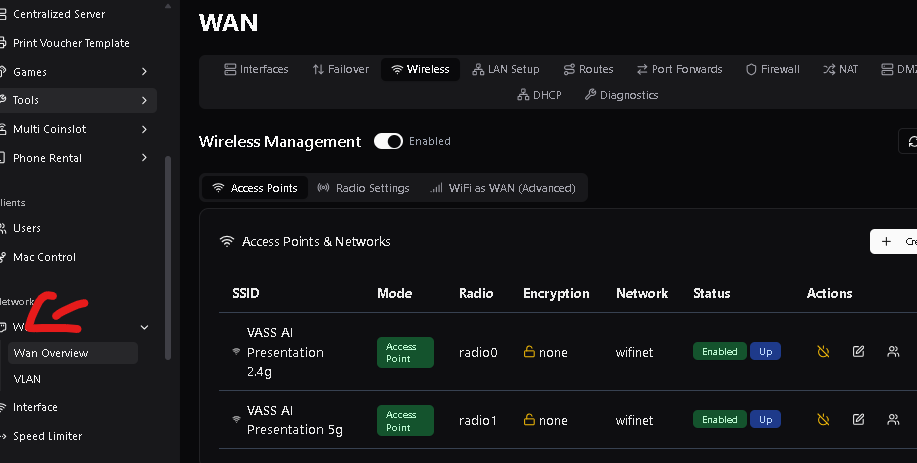
Task: Open the Failover tab
Action: 340,69
